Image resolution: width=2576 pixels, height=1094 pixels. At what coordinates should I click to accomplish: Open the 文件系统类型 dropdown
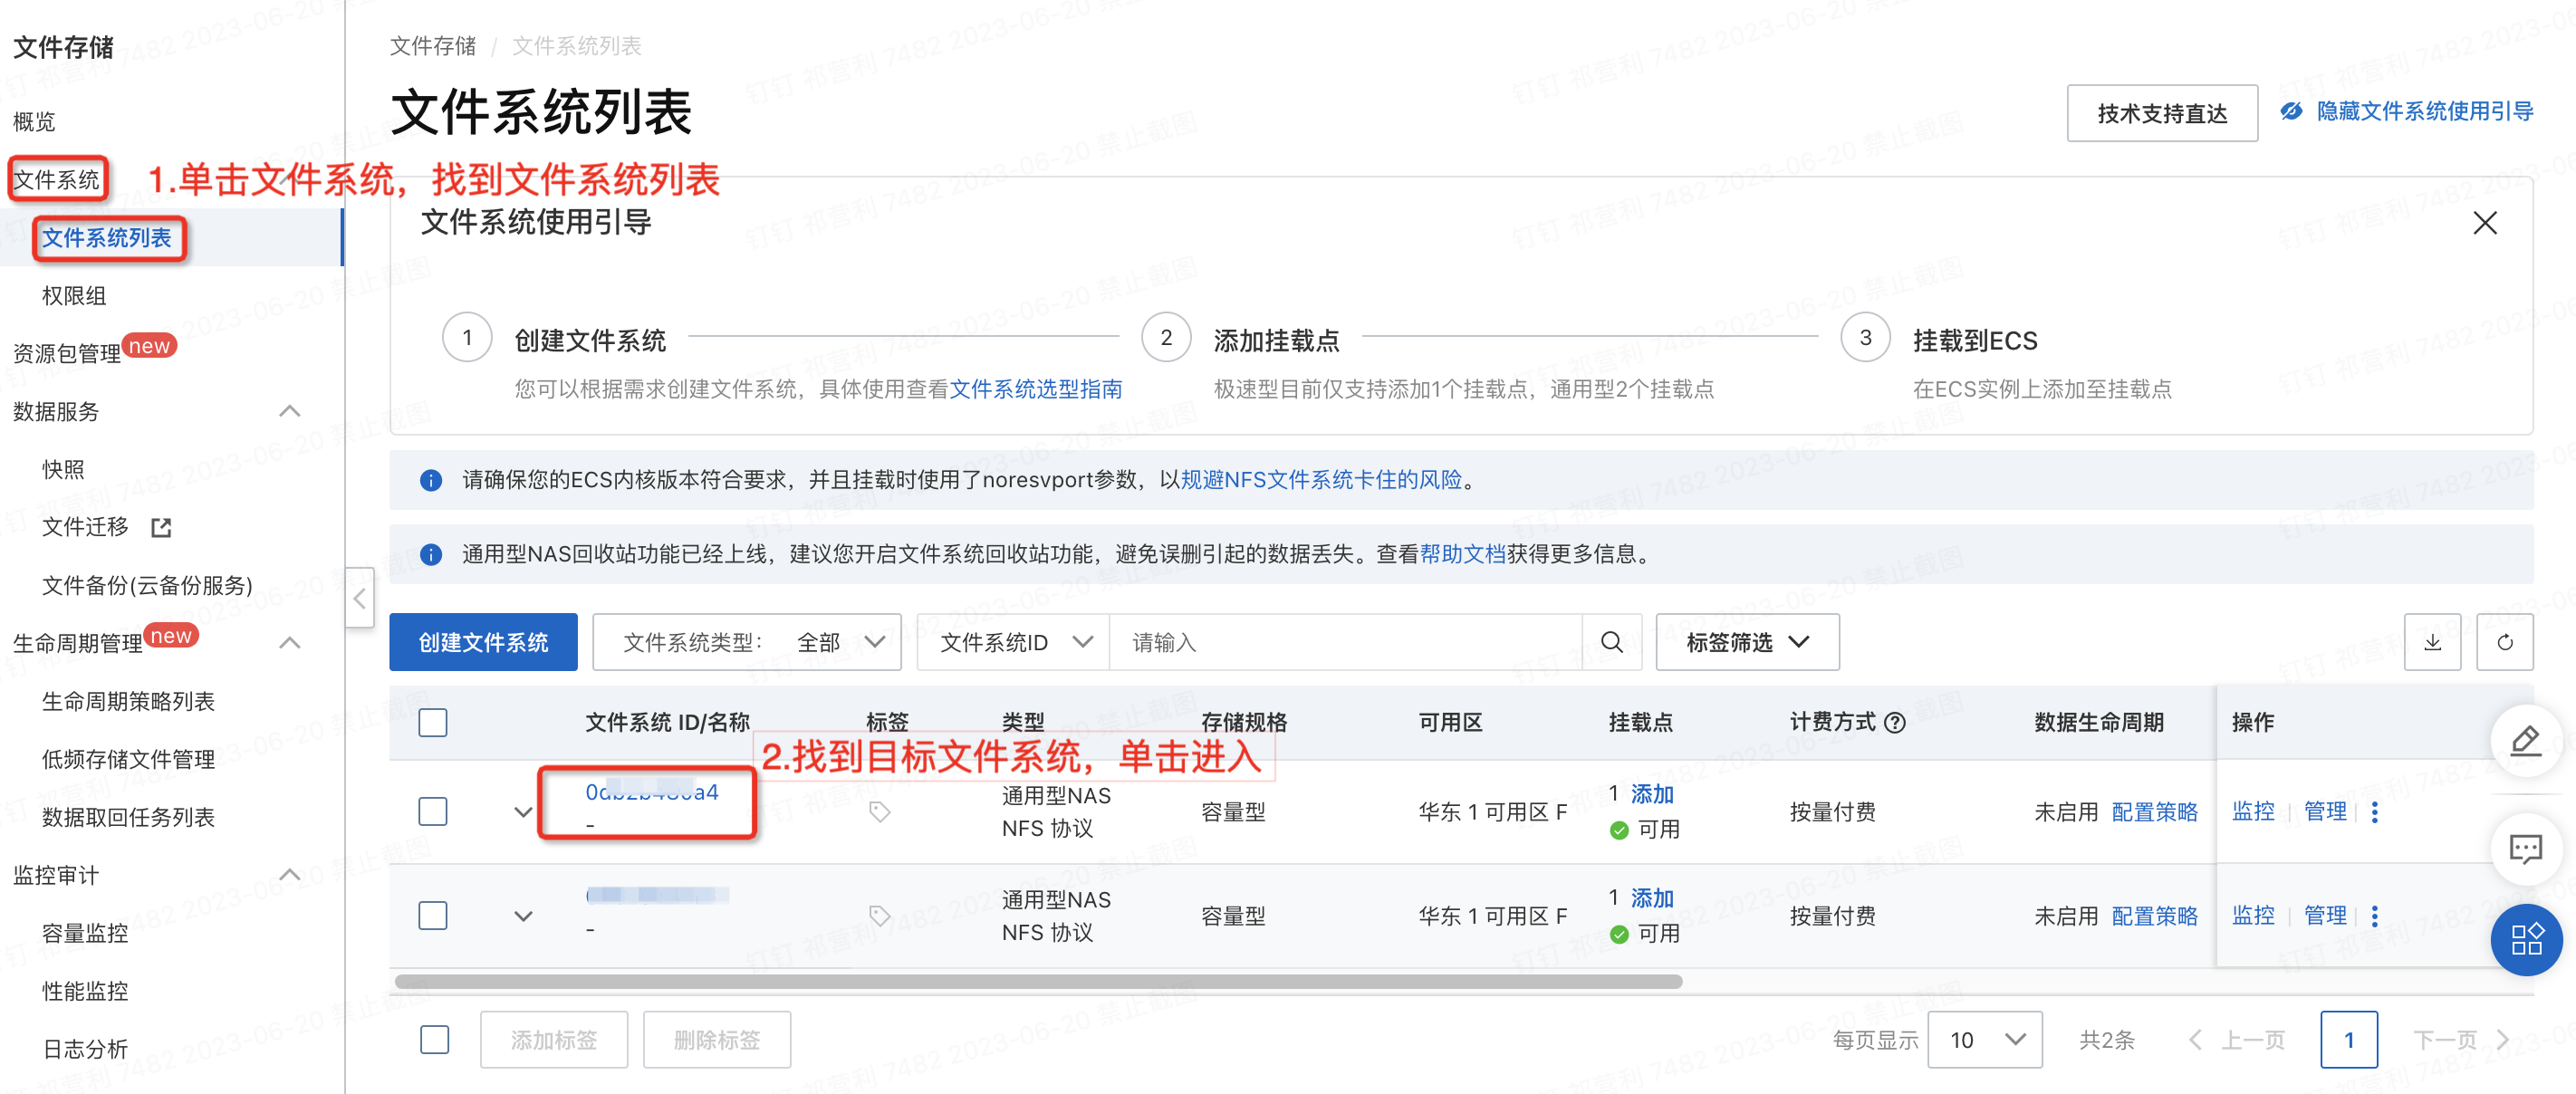(747, 642)
